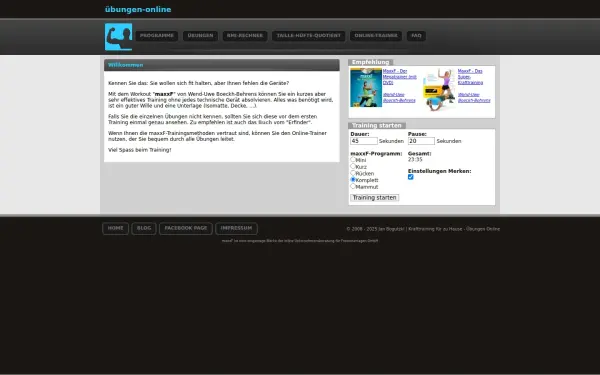
Task: Click the Training starten button
Action: (x=375, y=197)
